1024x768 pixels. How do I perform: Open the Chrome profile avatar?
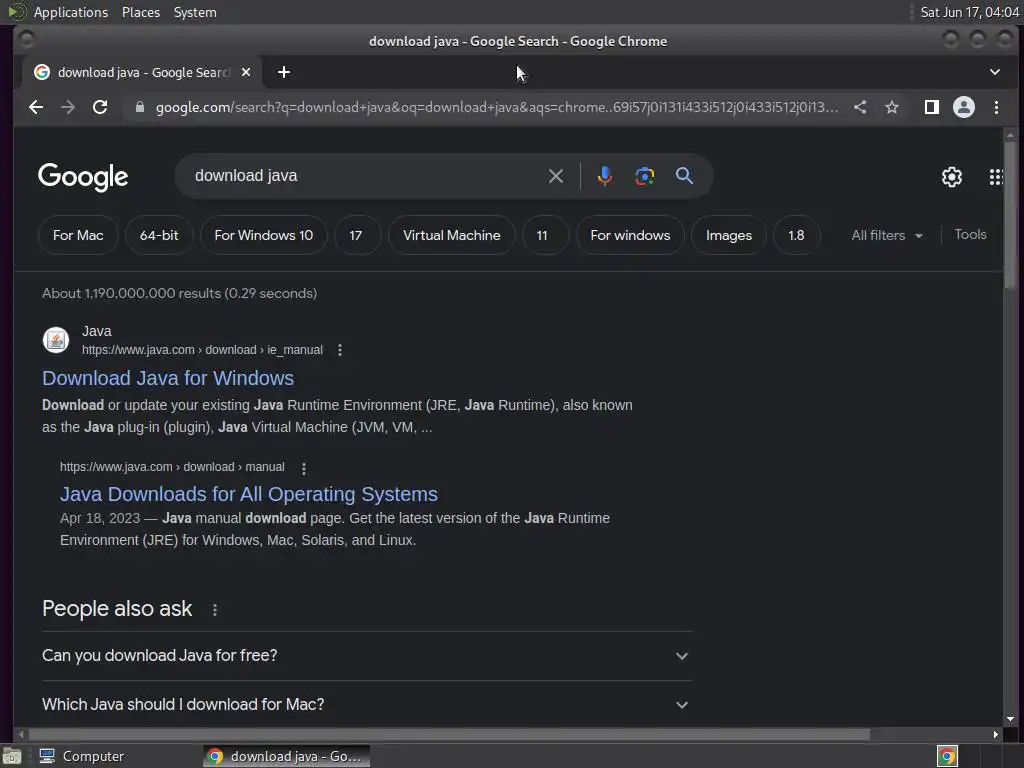(x=964, y=107)
